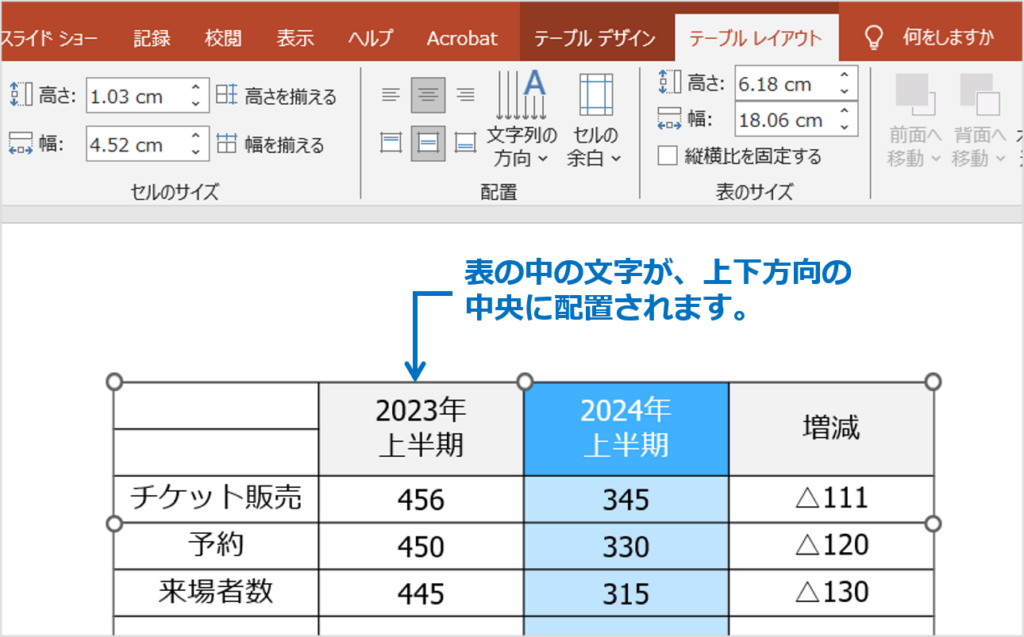Align text to bottom of cell
This screenshot has width=1024, height=637.
pyautogui.click(x=465, y=142)
